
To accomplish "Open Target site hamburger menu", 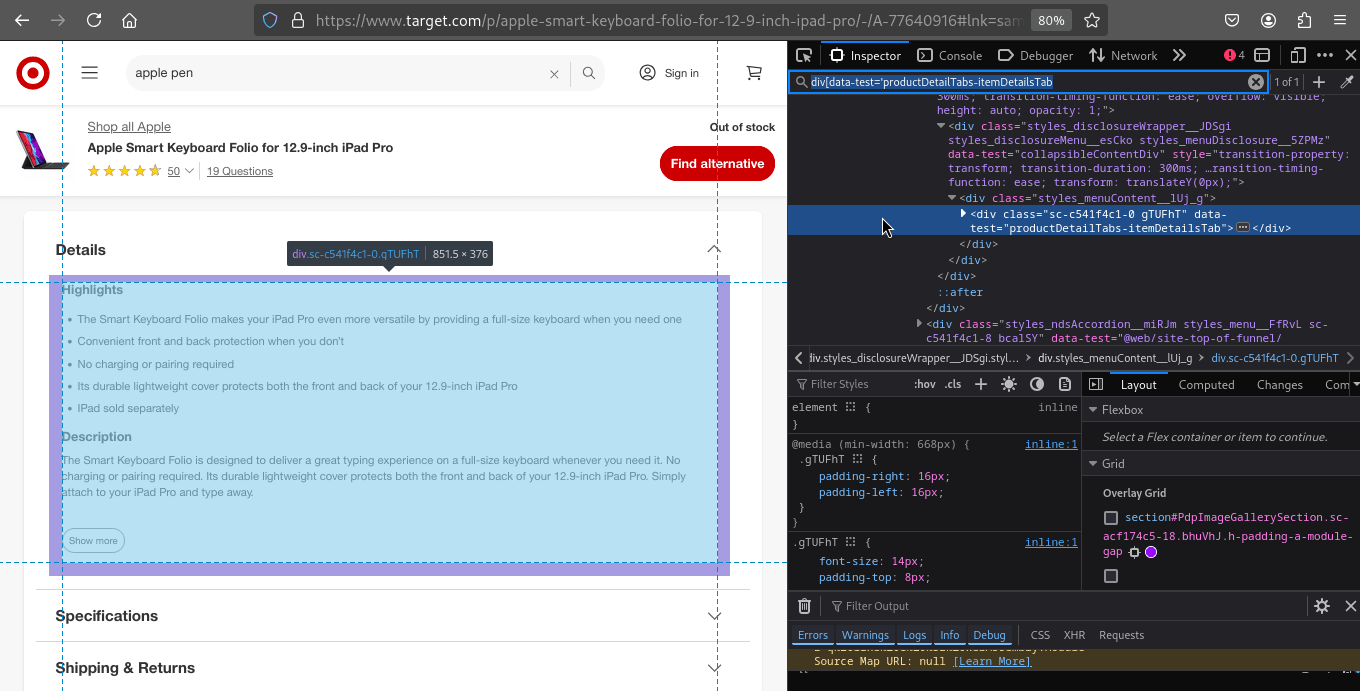I will click(x=90, y=73).
